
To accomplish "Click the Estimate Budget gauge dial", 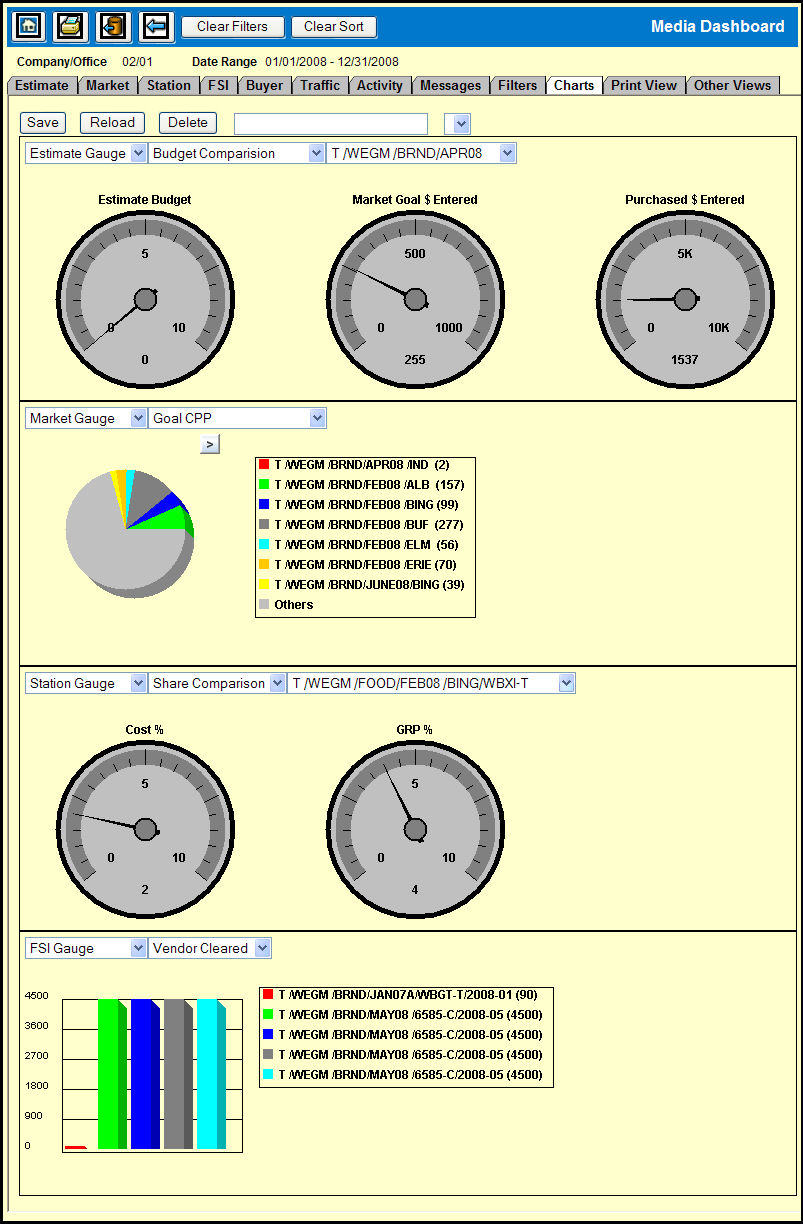I will (145, 299).
